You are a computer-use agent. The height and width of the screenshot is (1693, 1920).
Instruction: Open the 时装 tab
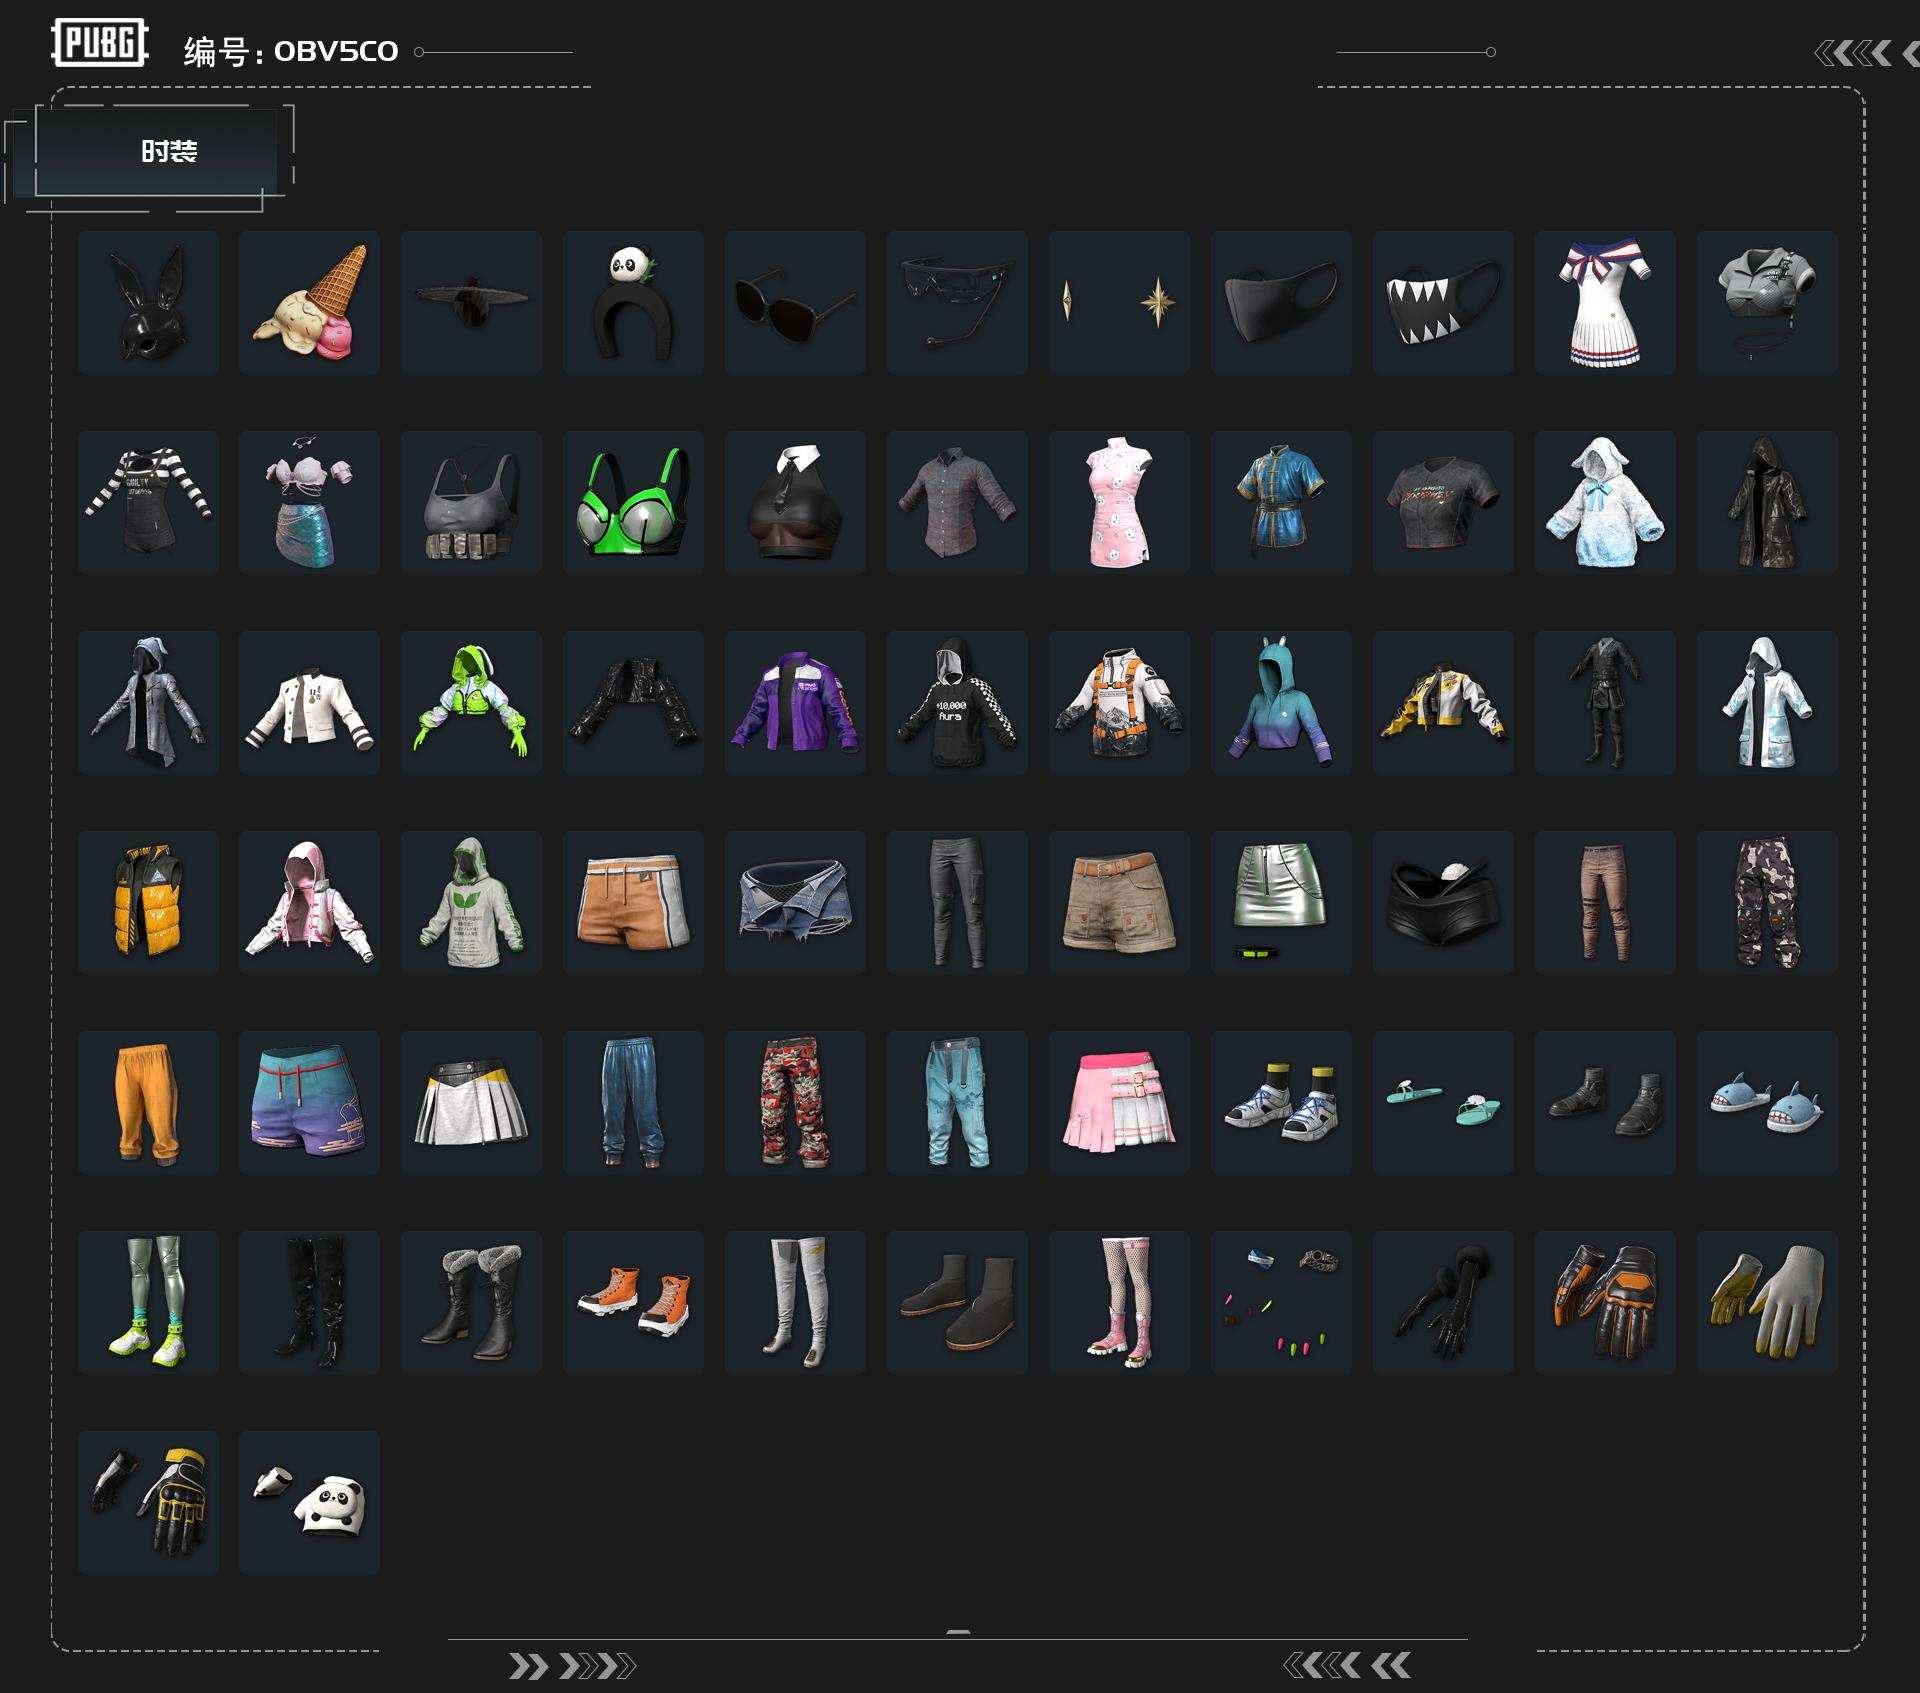[x=156, y=151]
